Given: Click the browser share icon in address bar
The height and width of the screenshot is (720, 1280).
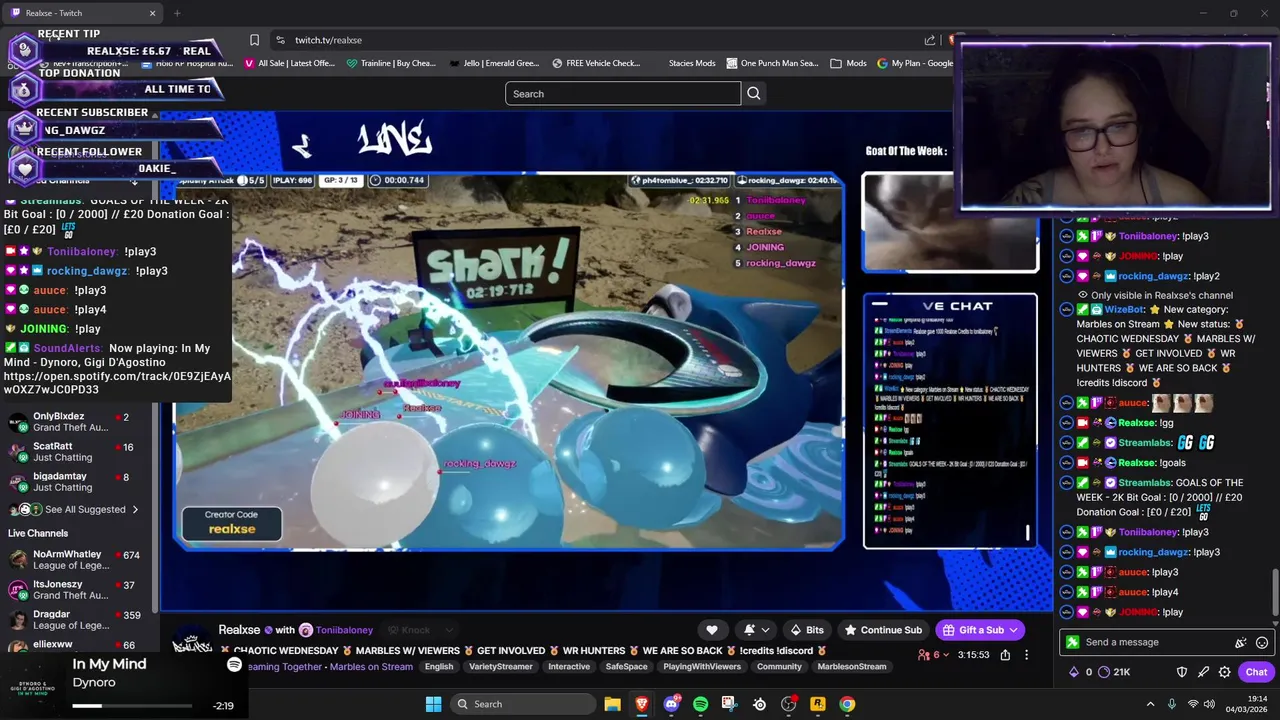Looking at the screenshot, I should point(930,40).
